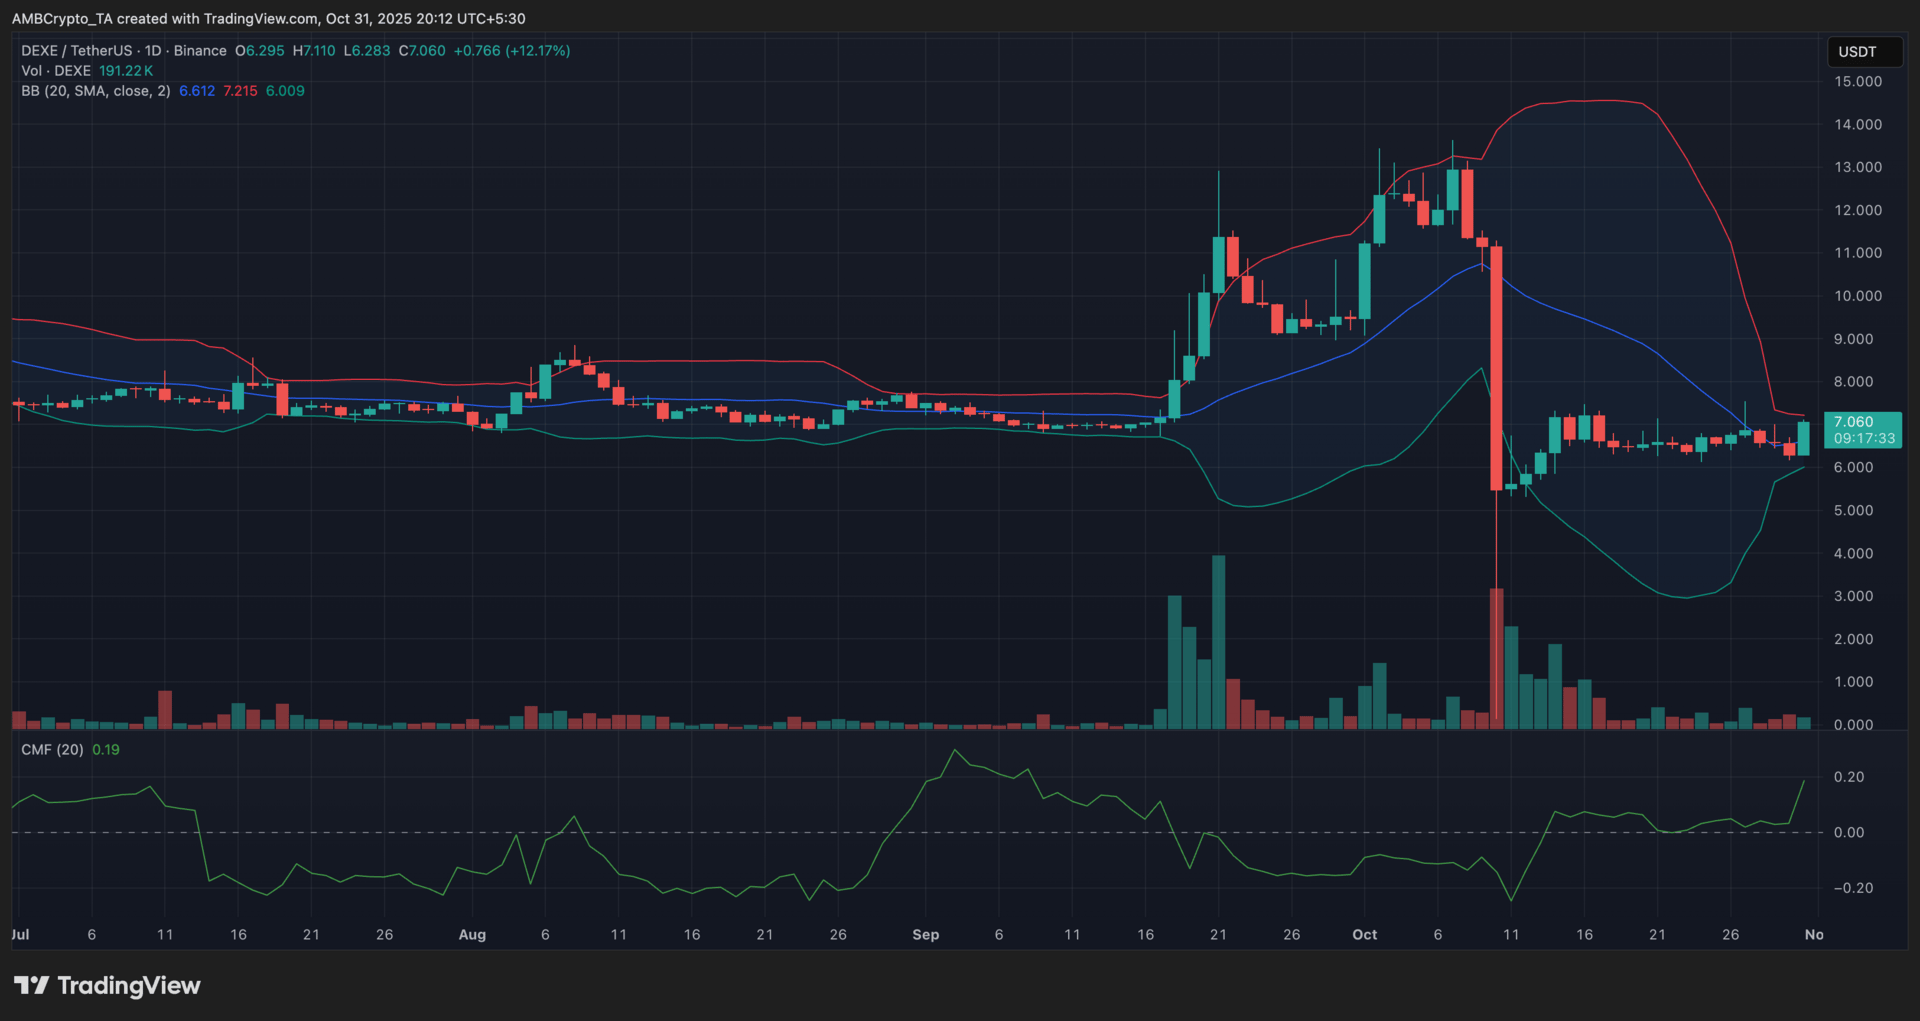Screen dimensions: 1920x1021
Task: Click the CMF (20) indicator label
Action: tap(53, 750)
